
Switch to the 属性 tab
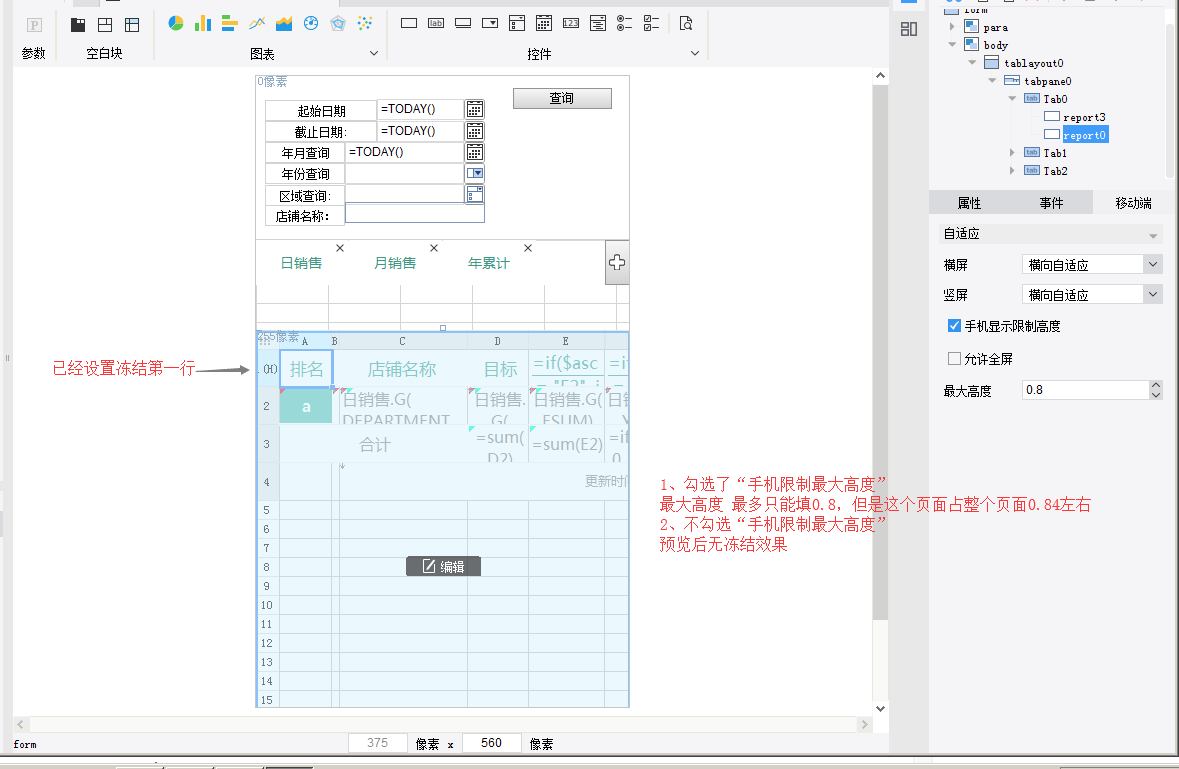(969, 203)
